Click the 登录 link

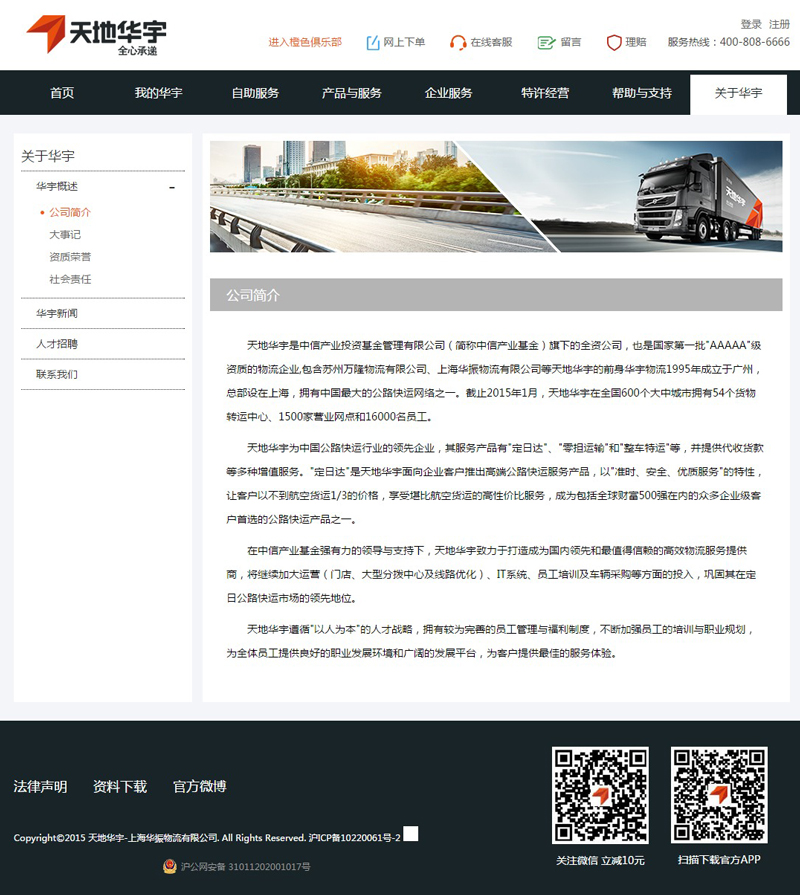751,24
